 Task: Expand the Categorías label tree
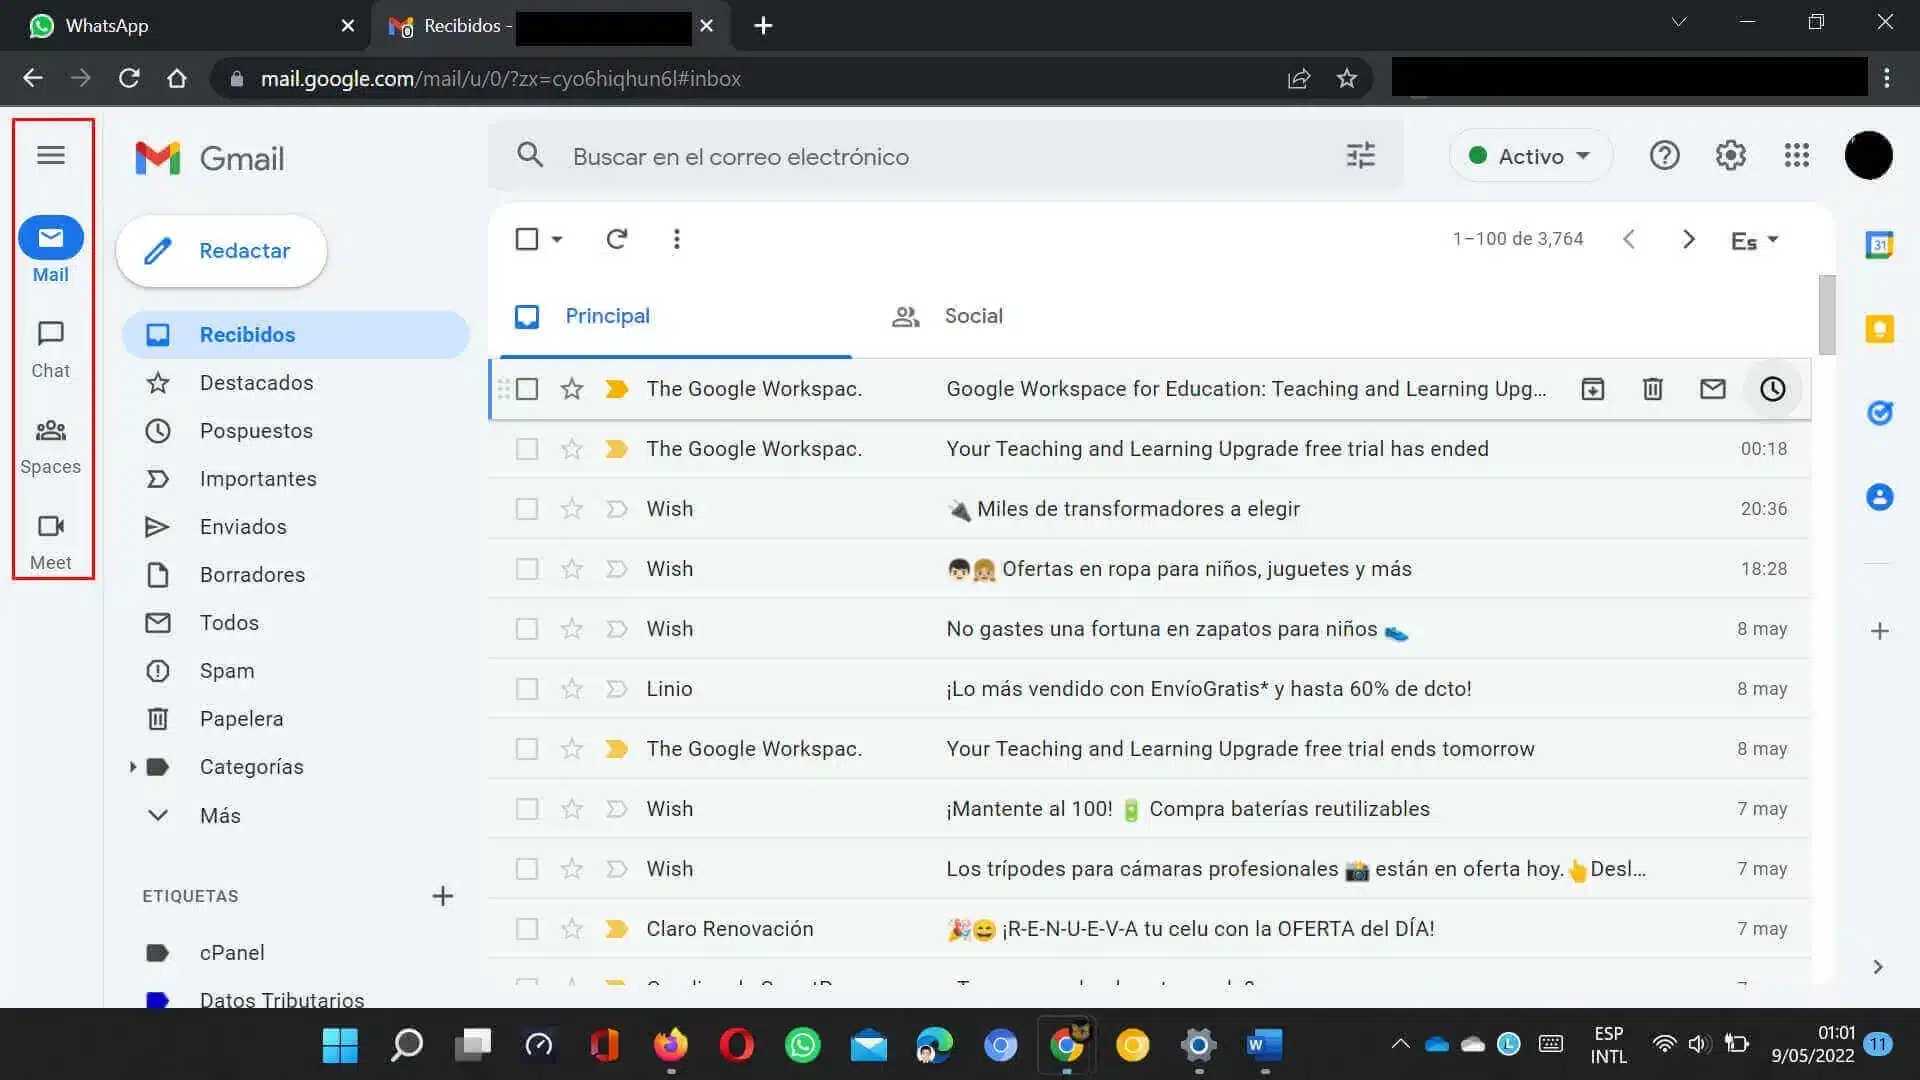132,767
